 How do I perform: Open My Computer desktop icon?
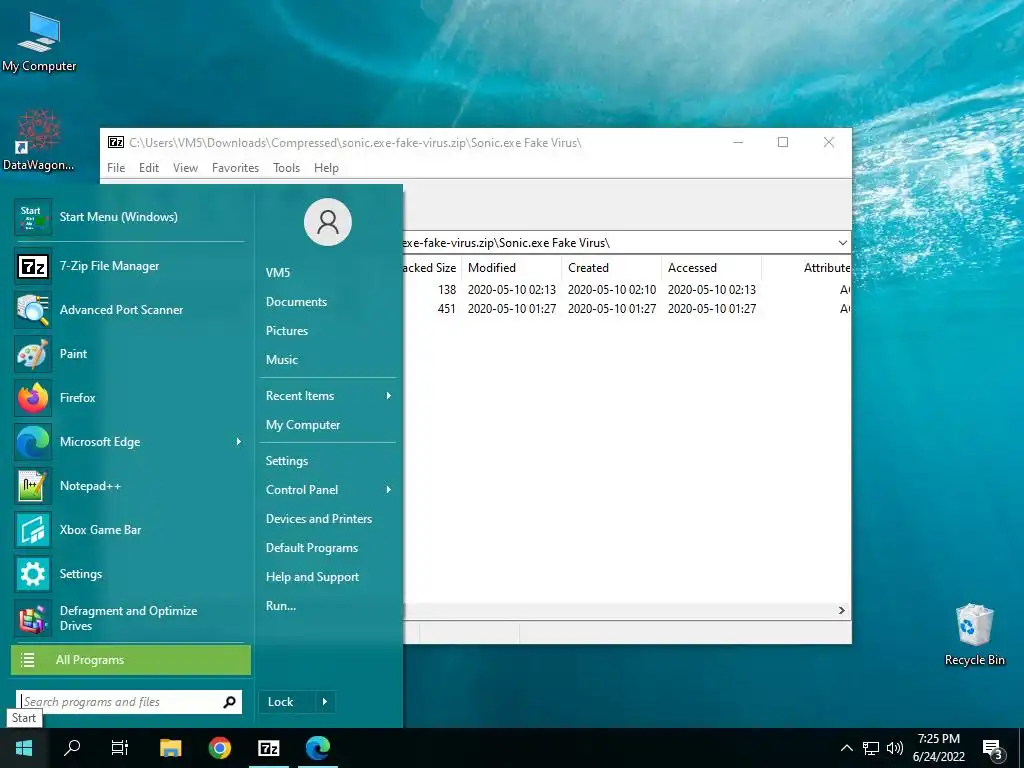pyautogui.click(x=39, y=41)
